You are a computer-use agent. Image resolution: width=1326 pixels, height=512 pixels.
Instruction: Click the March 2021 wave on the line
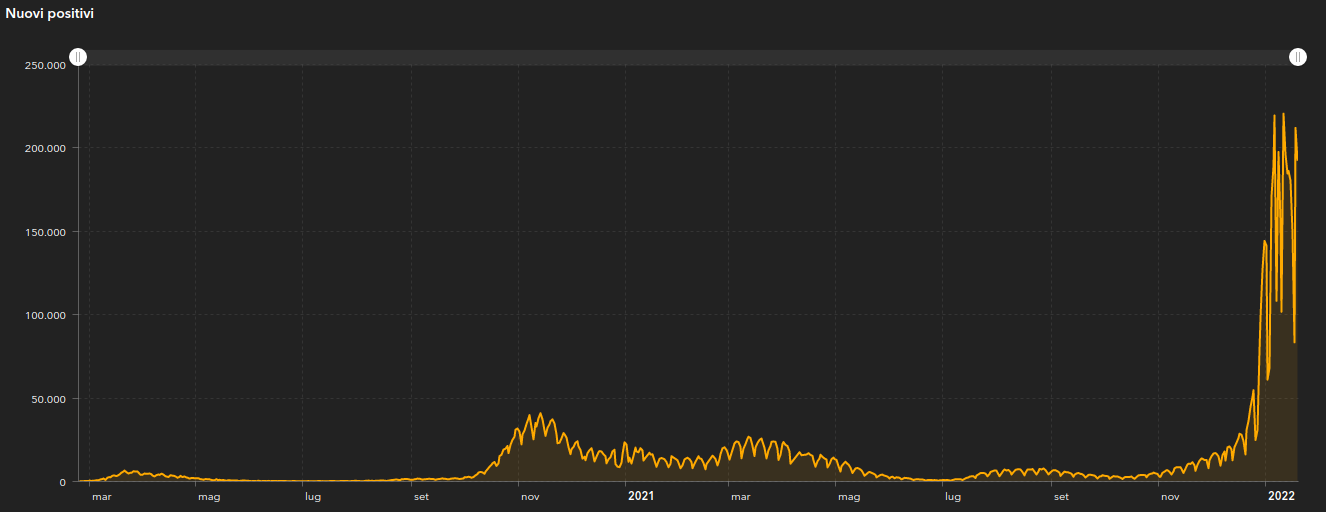pyautogui.click(x=750, y=438)
